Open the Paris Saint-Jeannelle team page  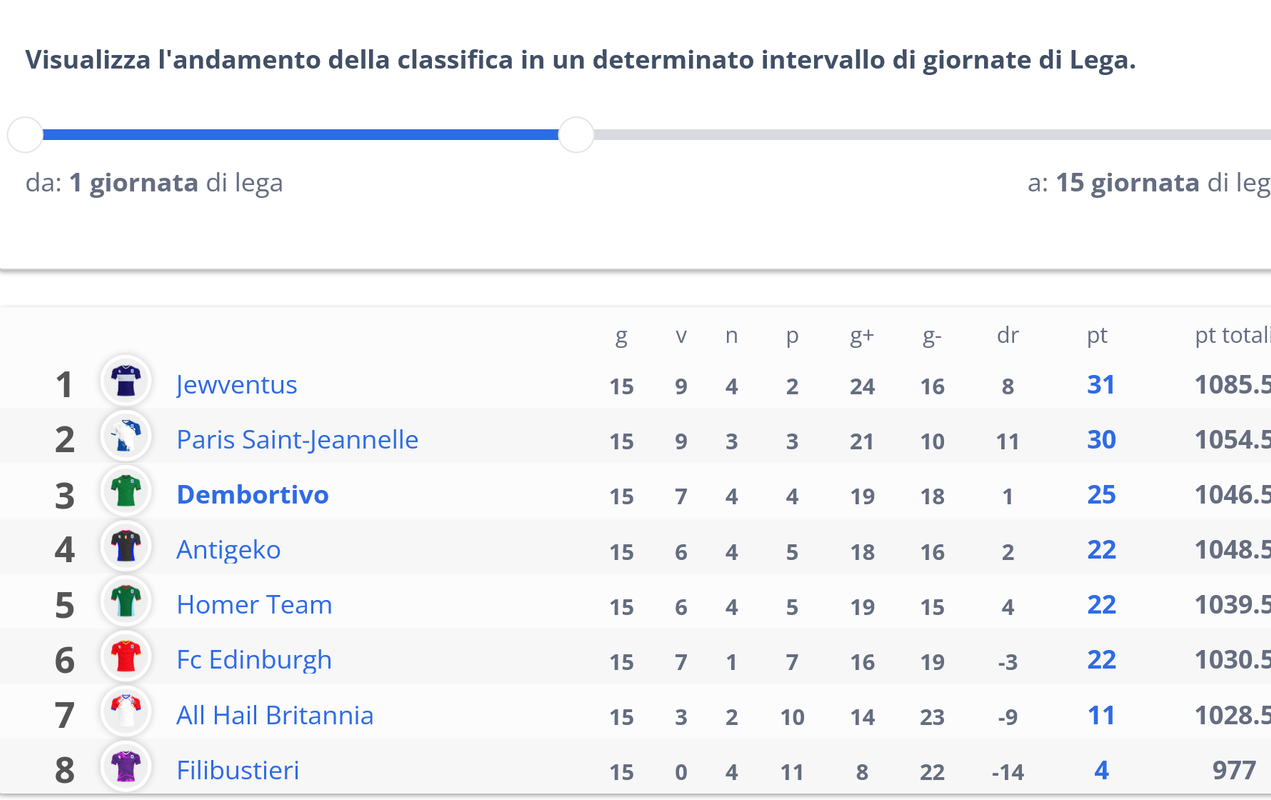tap(297, 440)
